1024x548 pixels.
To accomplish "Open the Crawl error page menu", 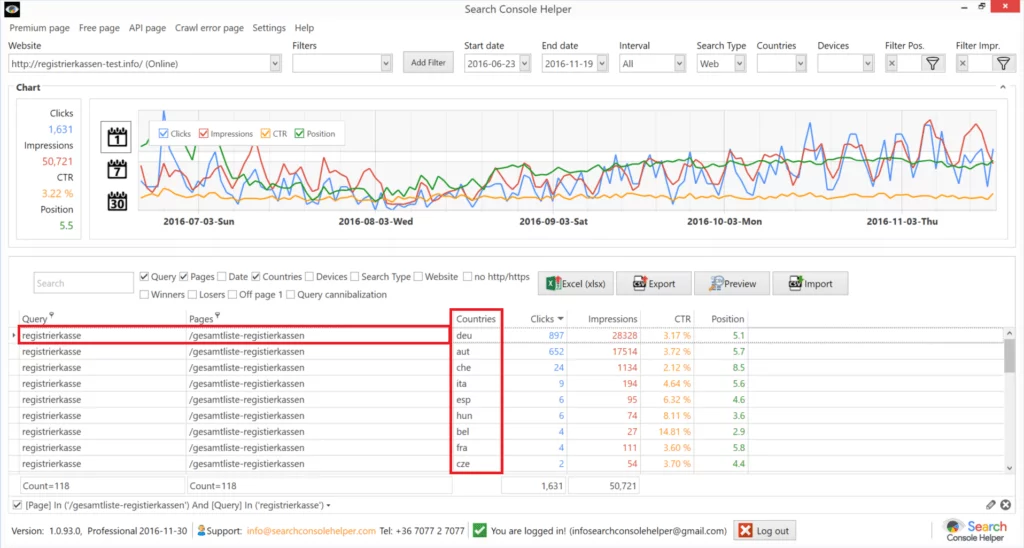I will 209,28.
